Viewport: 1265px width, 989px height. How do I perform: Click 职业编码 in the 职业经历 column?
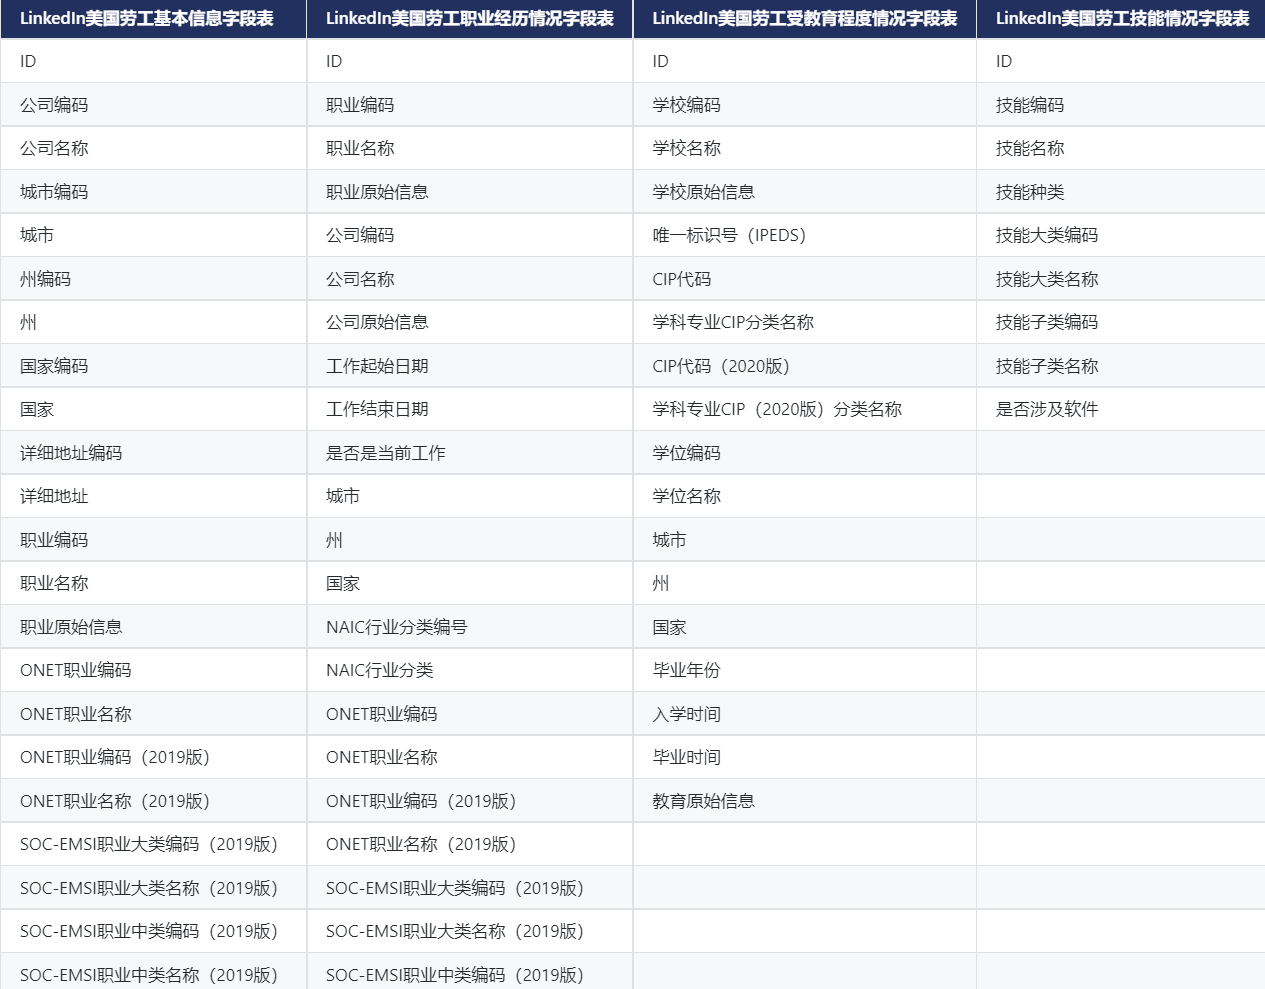[470, 105]
